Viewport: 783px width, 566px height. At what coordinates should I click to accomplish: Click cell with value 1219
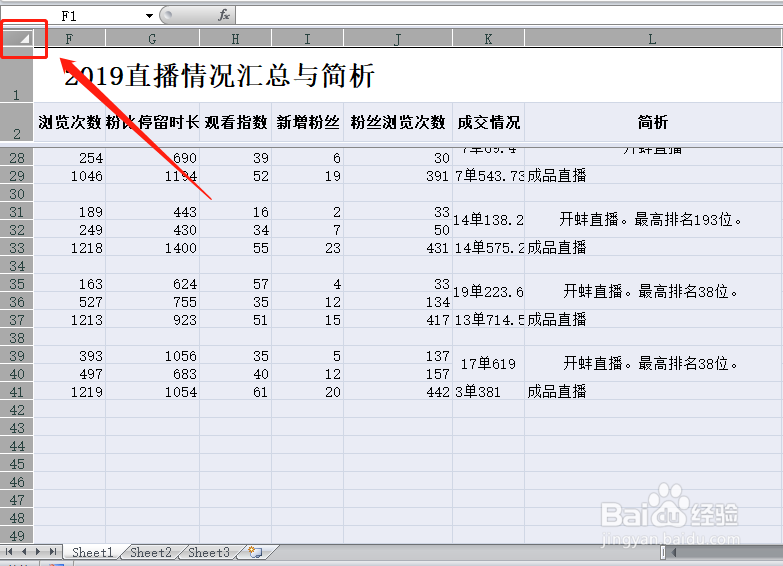69,392
